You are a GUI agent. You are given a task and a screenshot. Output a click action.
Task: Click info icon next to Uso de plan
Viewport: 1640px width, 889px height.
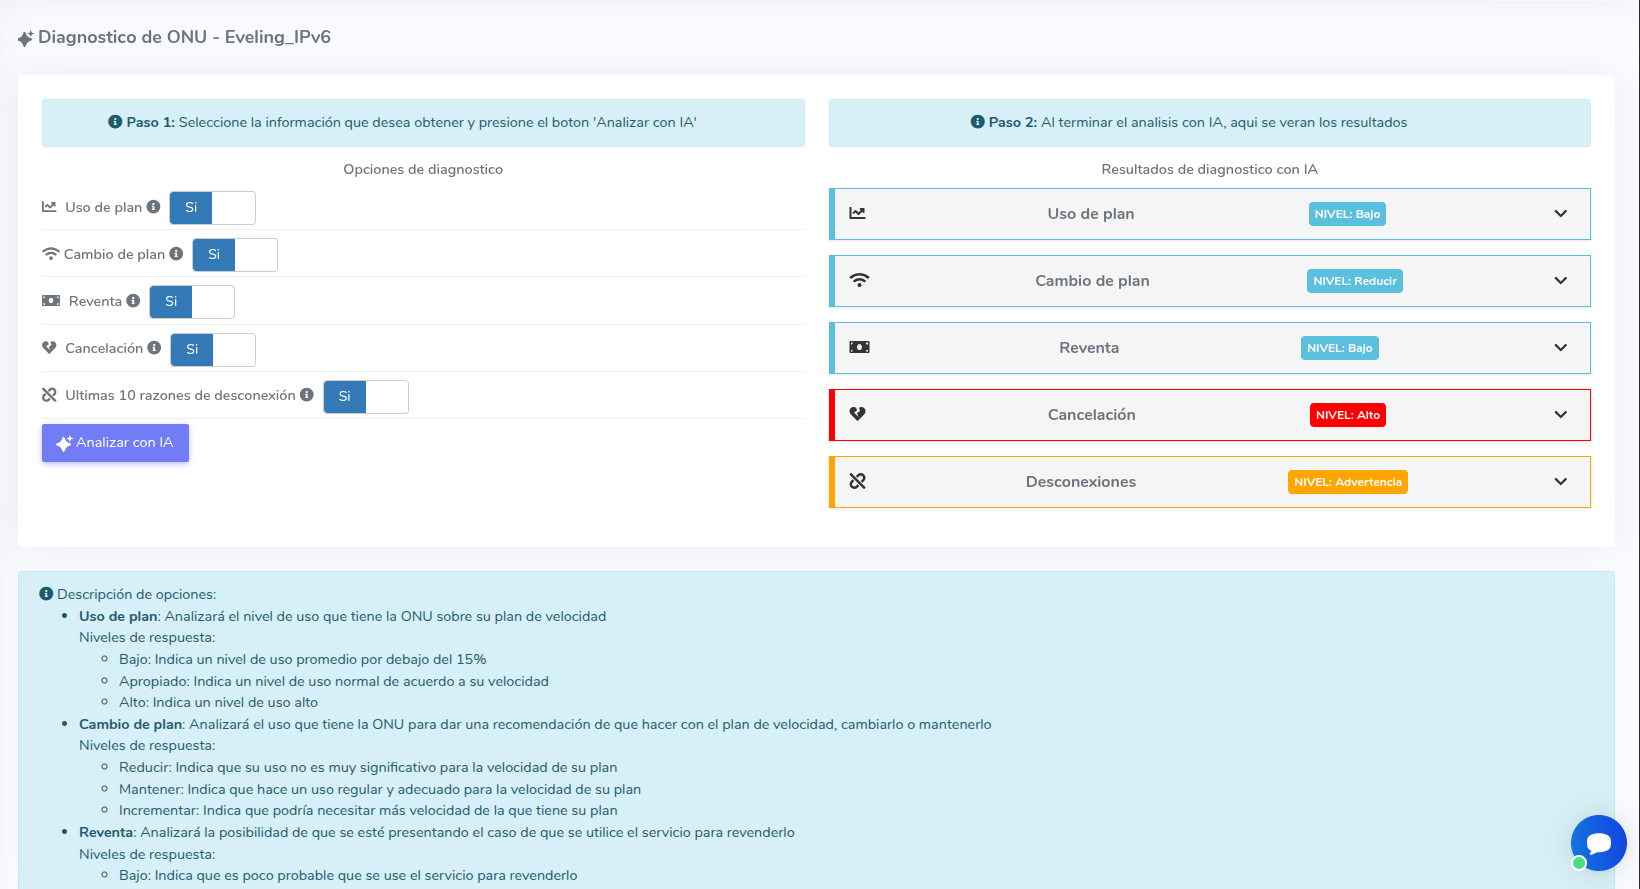click(153, 207)
